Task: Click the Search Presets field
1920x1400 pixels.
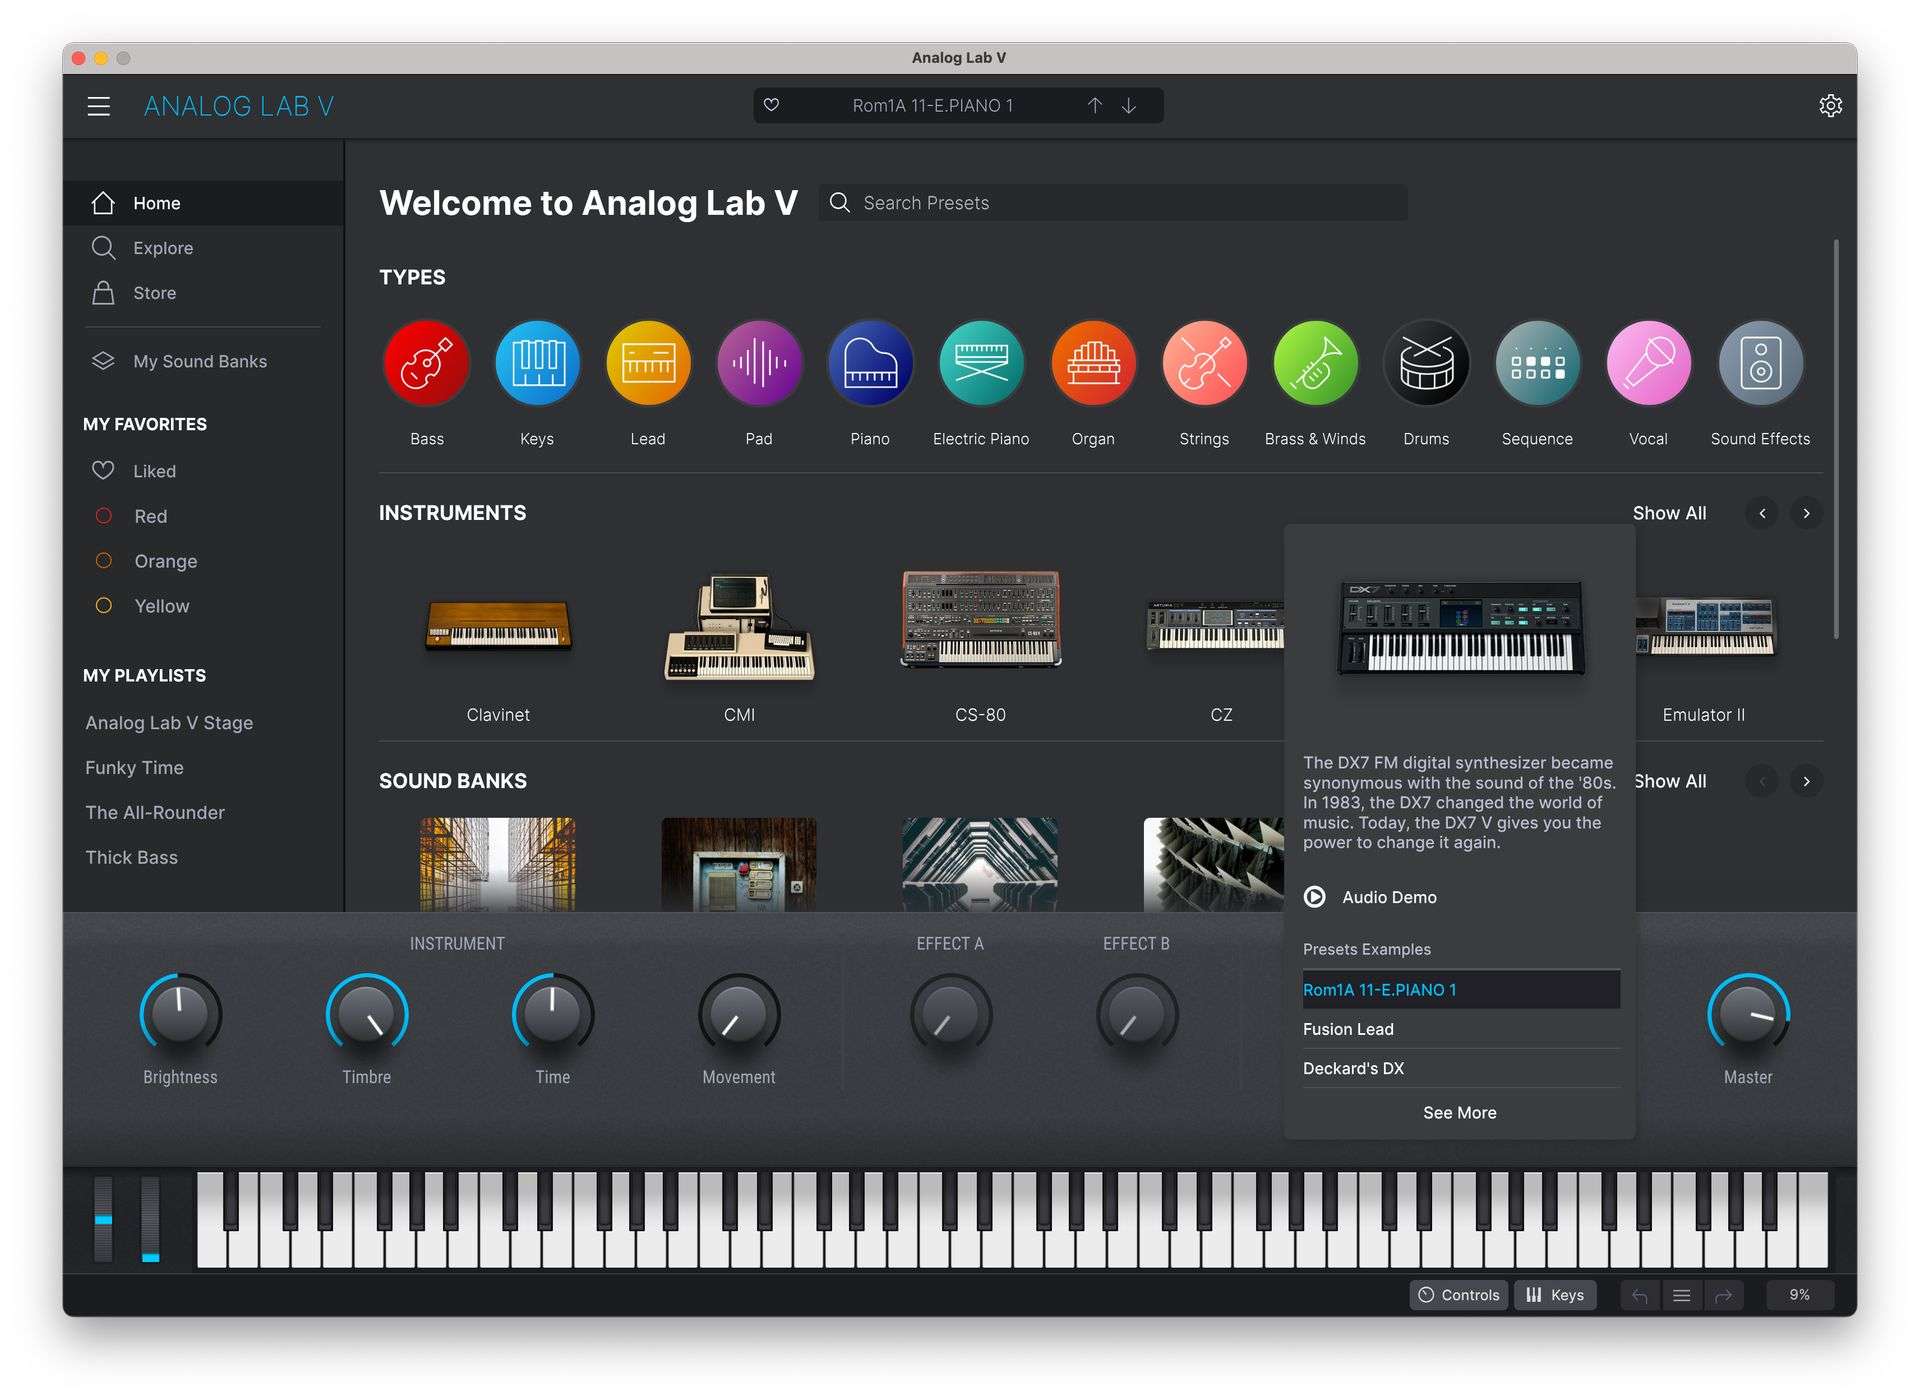Action: tap(1113, 203)
